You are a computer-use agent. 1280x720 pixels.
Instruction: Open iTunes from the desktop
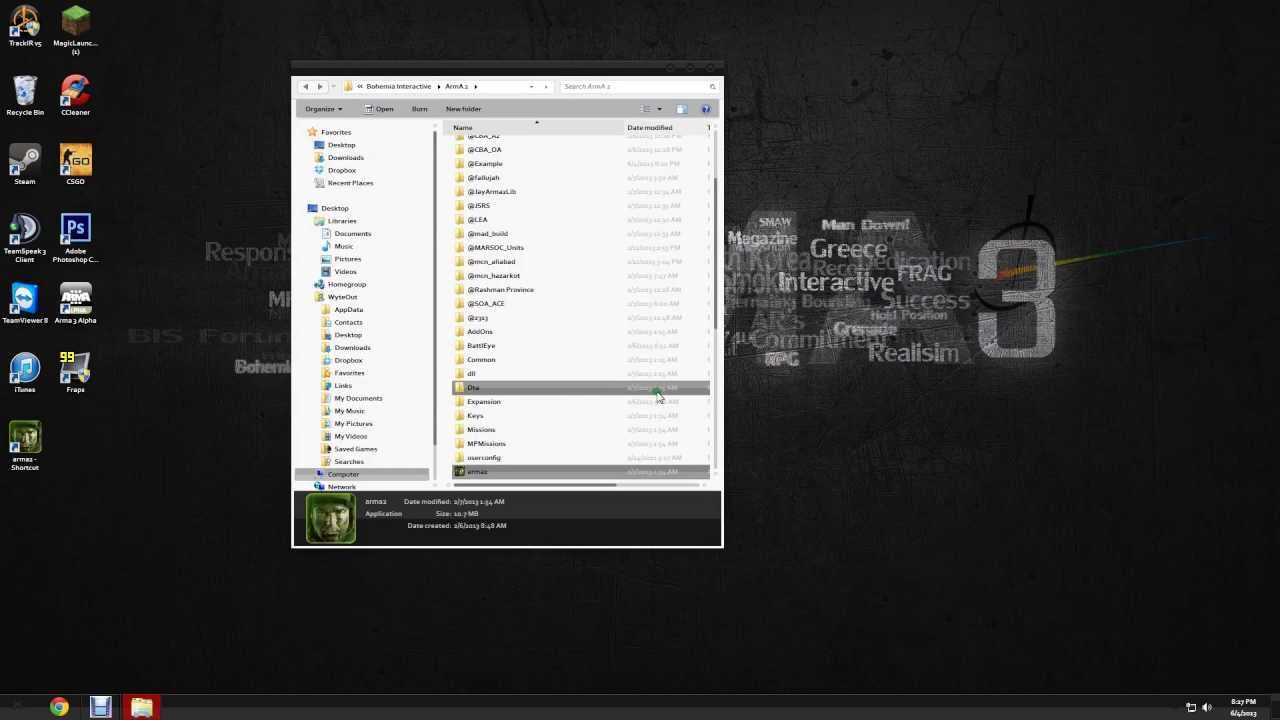pos(25,372)
